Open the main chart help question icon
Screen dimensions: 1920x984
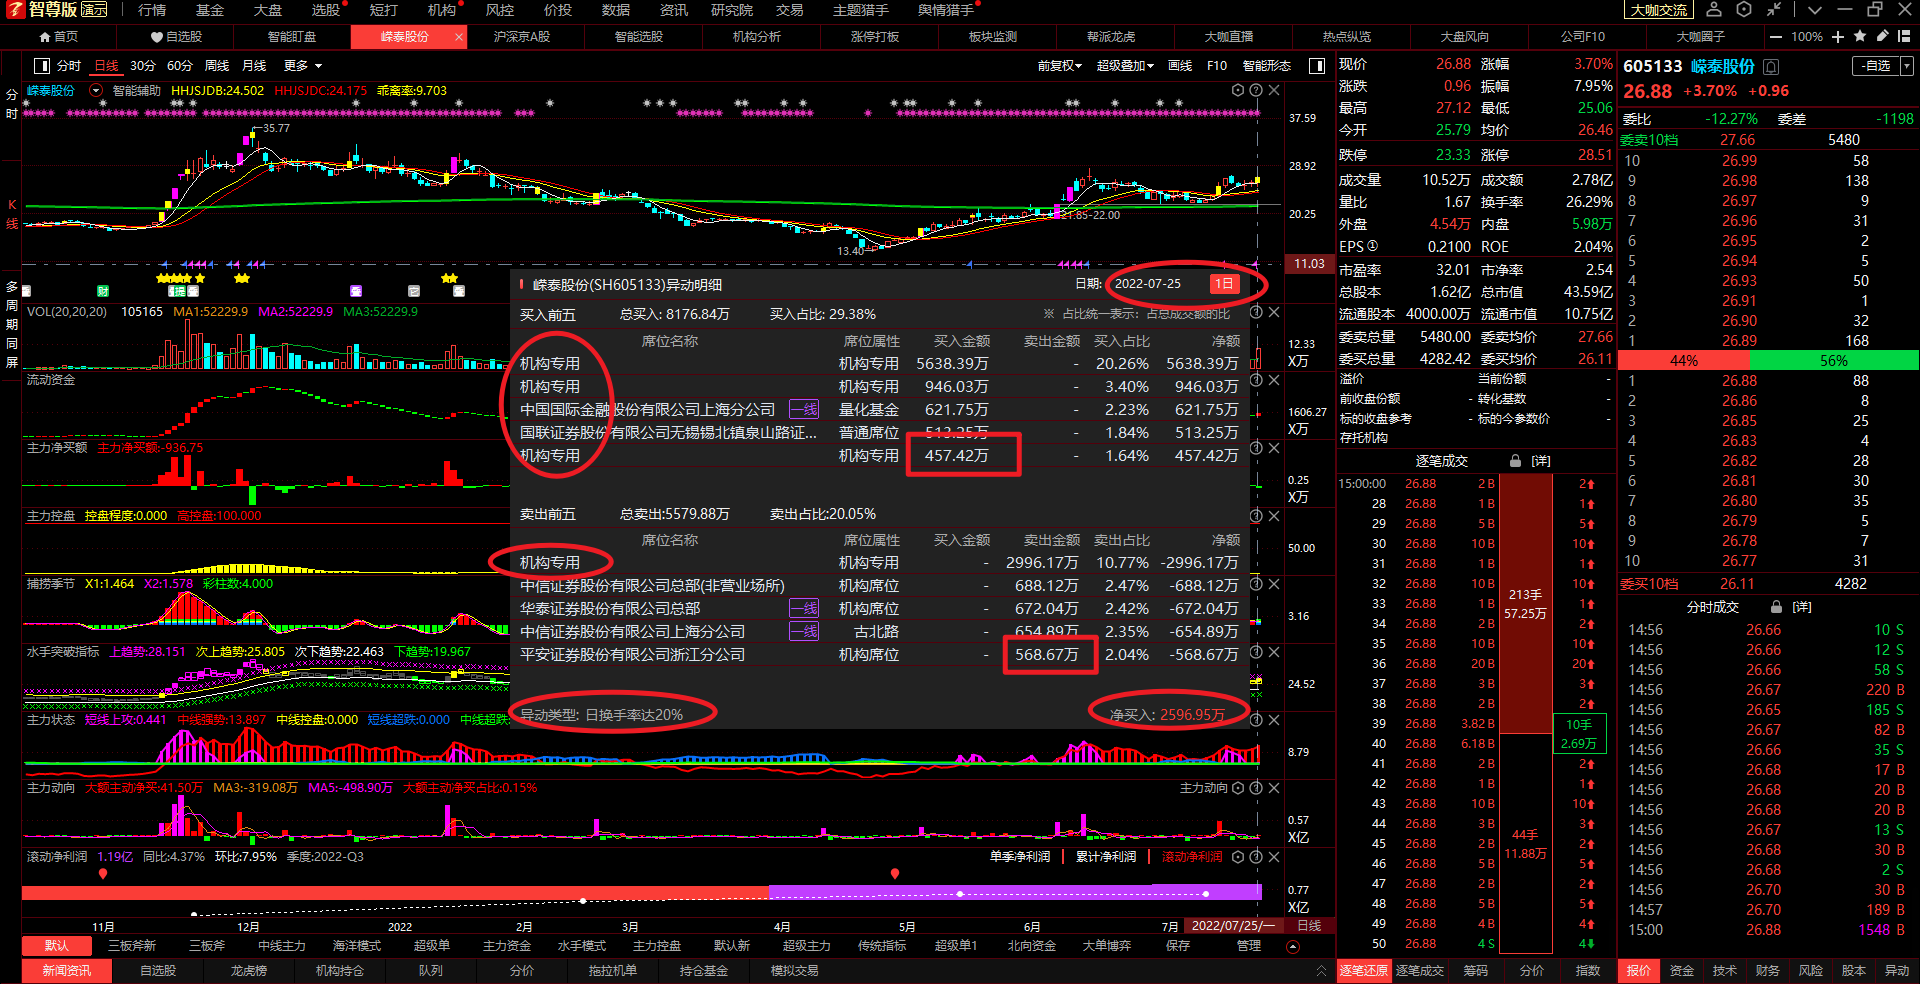1256,90
